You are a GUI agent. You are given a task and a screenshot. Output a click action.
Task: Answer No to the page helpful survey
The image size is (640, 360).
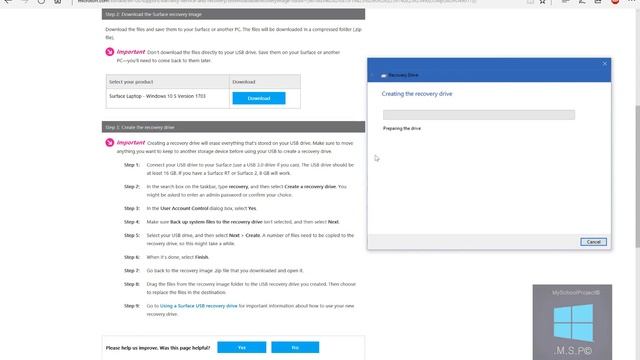tap(295, 347)
